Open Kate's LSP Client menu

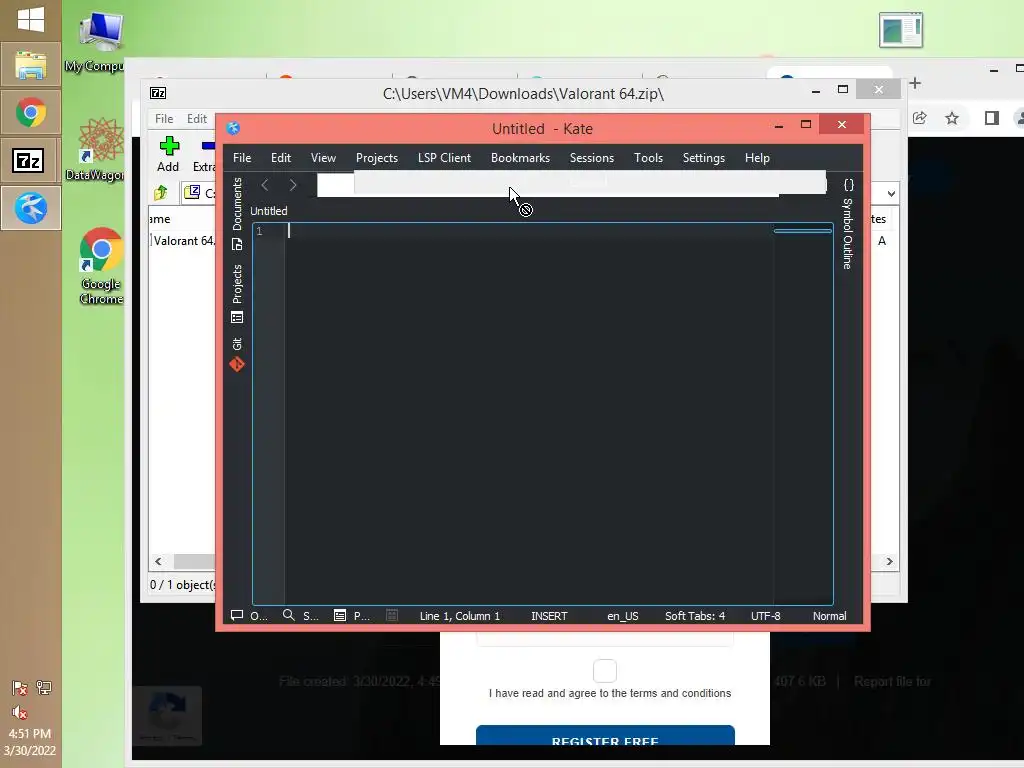click(444, 157)
